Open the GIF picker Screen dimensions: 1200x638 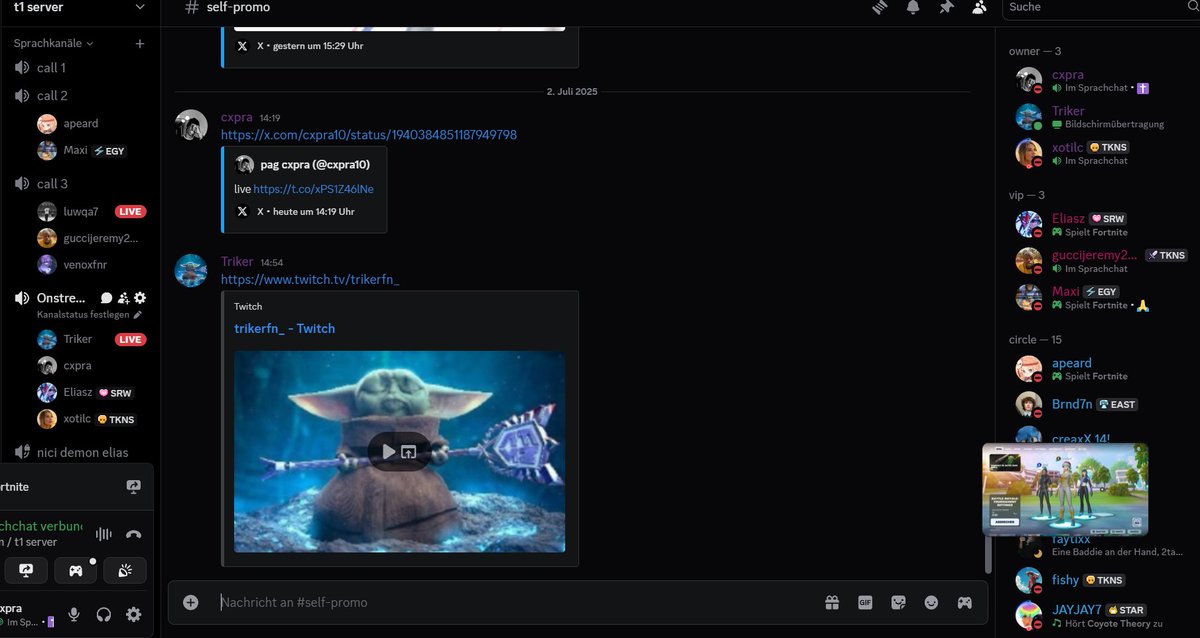tap(865, 602)
